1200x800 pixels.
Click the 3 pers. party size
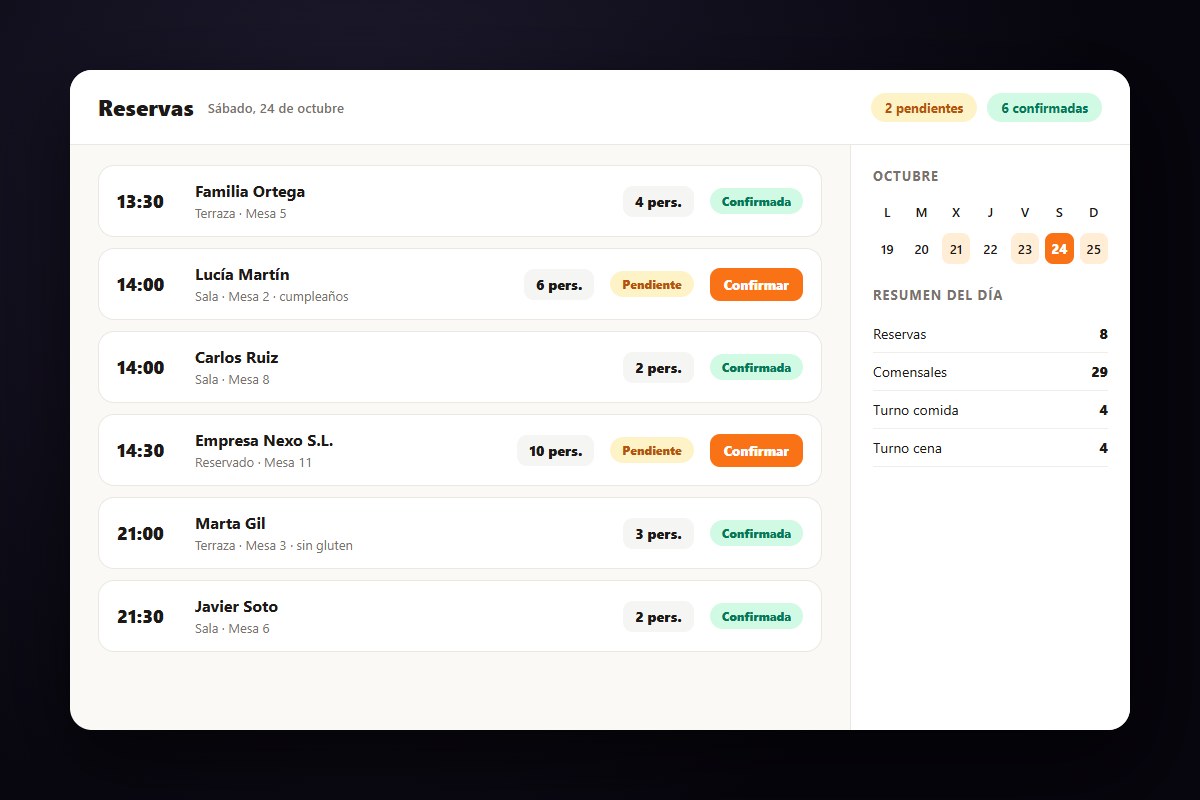[658, 534]
